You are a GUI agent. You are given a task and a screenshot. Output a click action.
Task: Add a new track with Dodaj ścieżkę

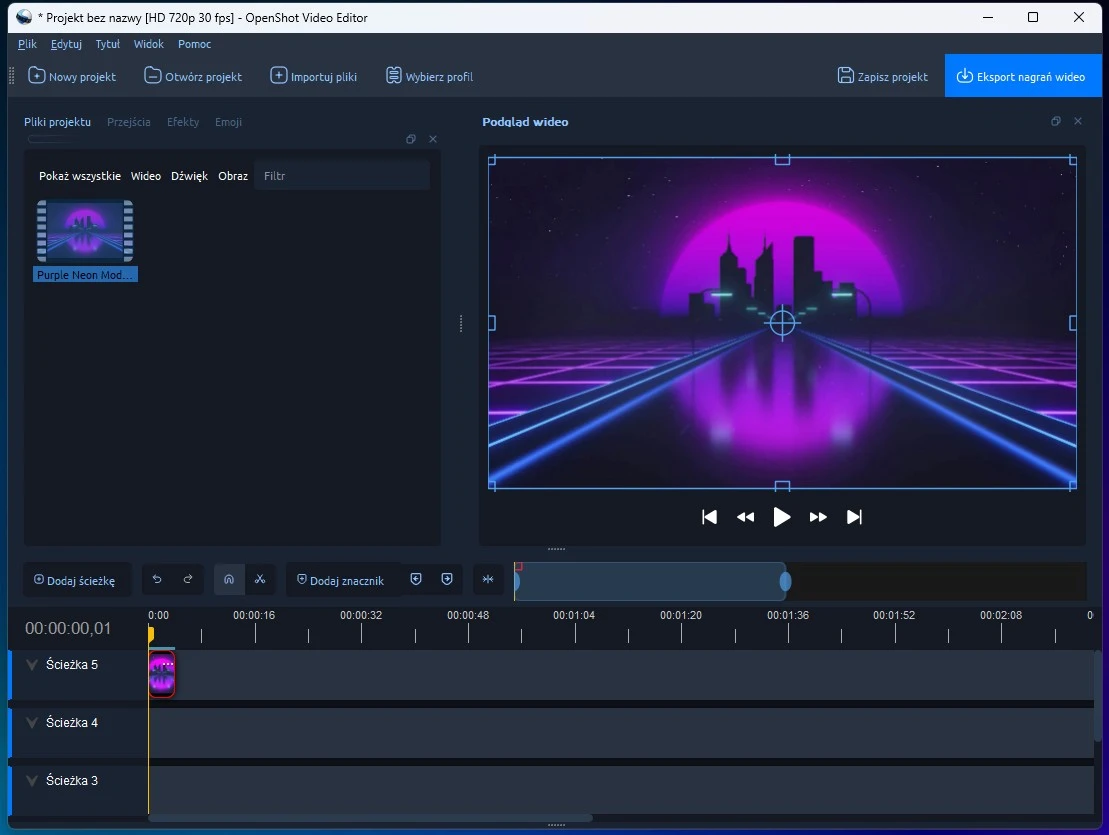[x=77, y=580]
